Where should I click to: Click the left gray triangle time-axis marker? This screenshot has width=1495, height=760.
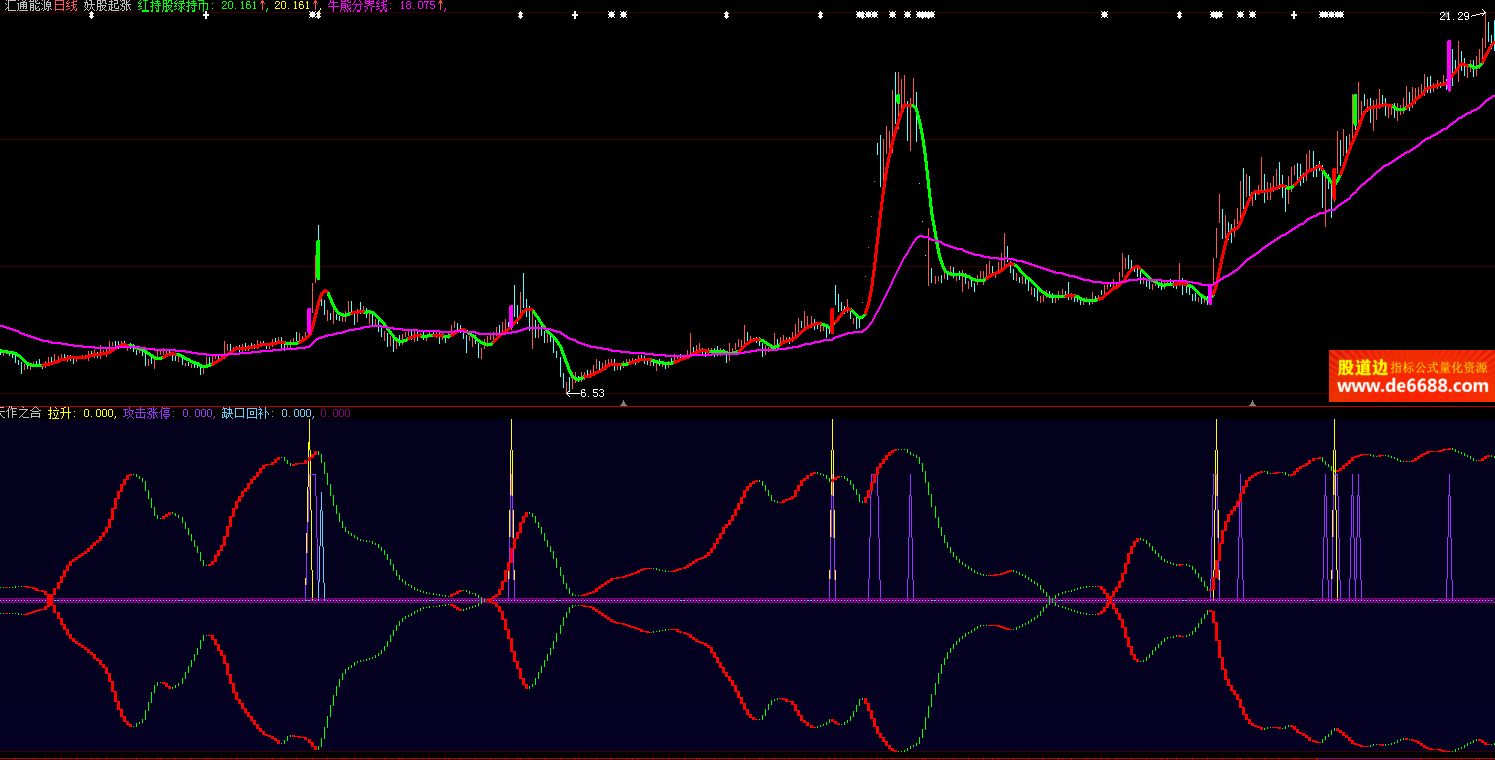[x=623, y=403]
